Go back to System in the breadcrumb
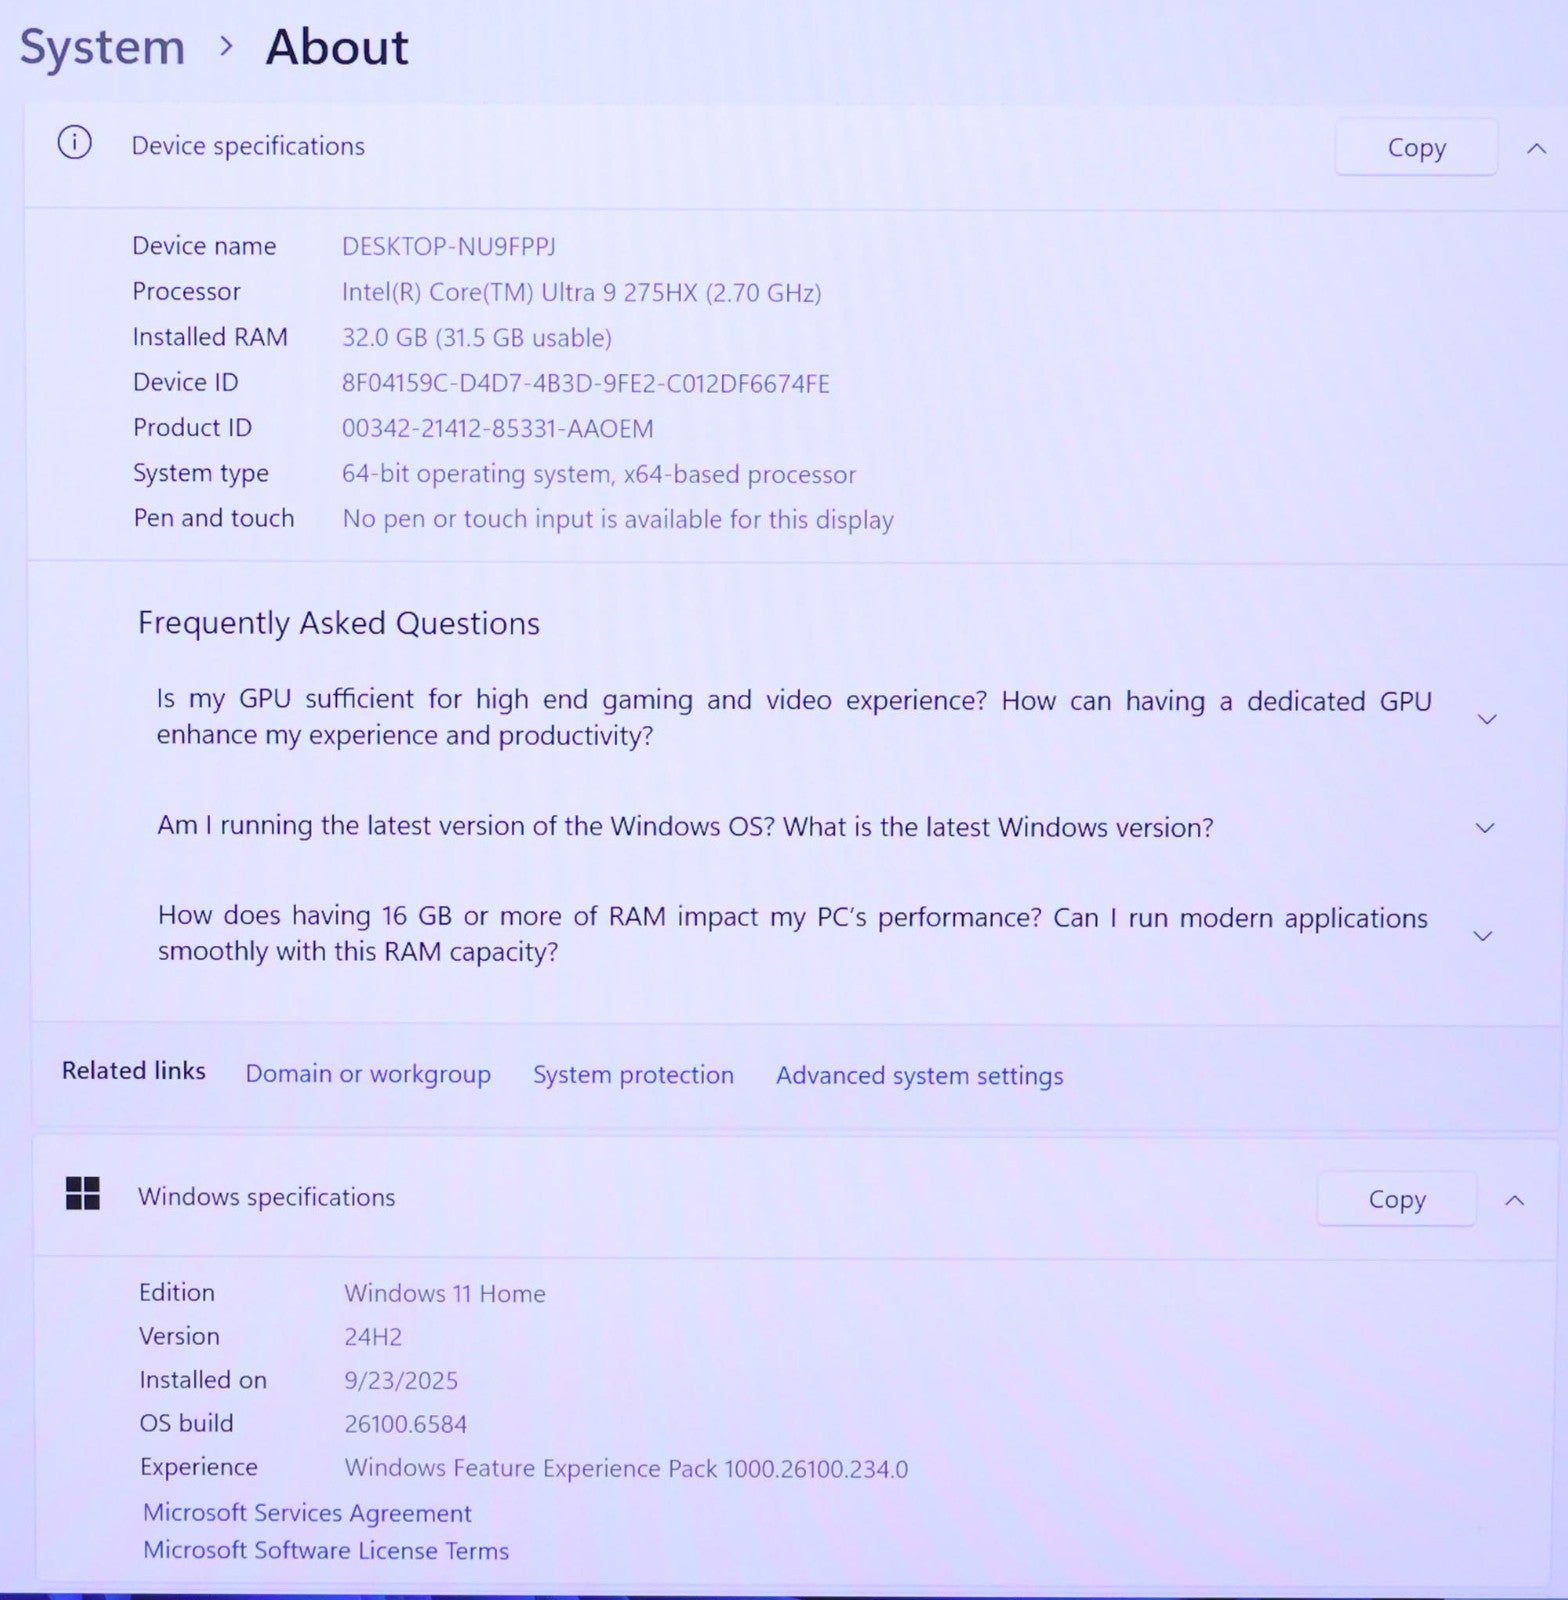The height and width of the screenshot is (1600, 1568). (x=102, y=47)
